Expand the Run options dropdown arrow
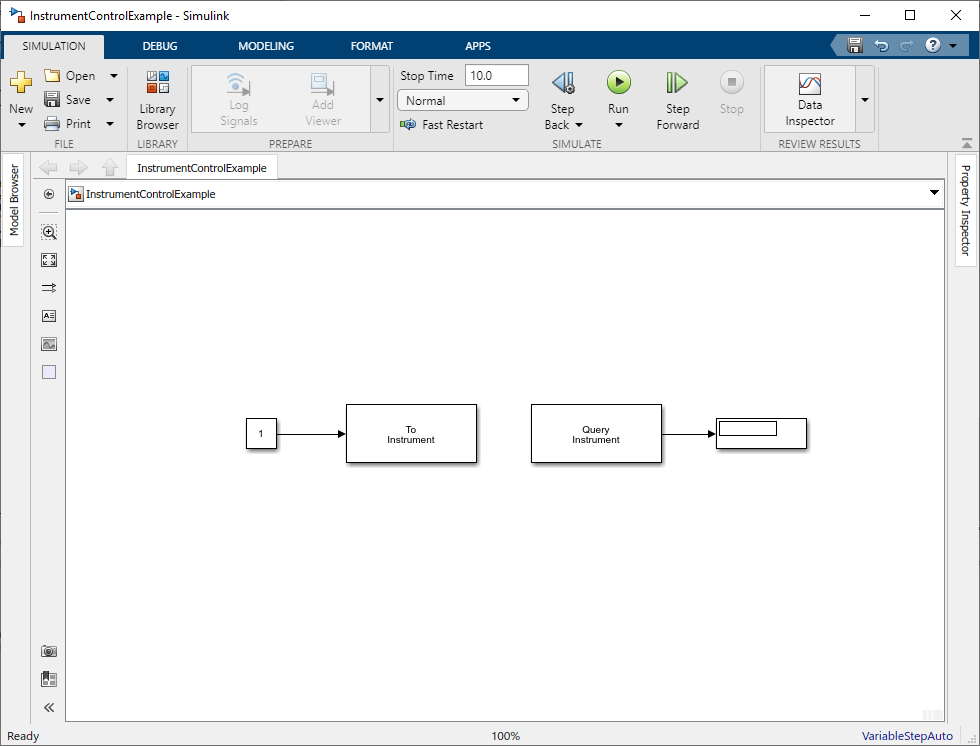980x746 pixels. point(619,125)
